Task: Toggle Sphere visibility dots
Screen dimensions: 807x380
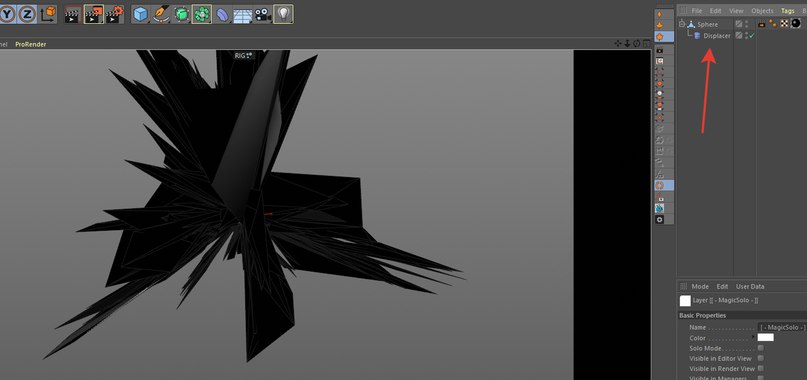Action: (x=746, y=24)
